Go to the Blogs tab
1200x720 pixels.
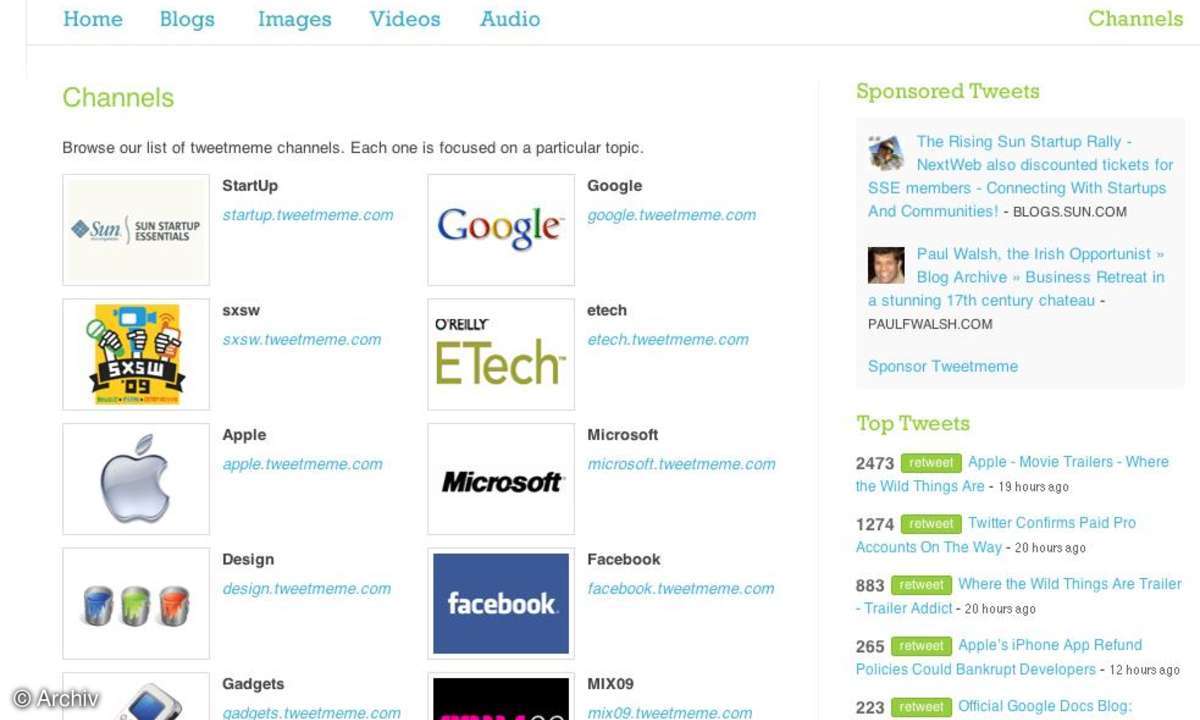point(187,19)
